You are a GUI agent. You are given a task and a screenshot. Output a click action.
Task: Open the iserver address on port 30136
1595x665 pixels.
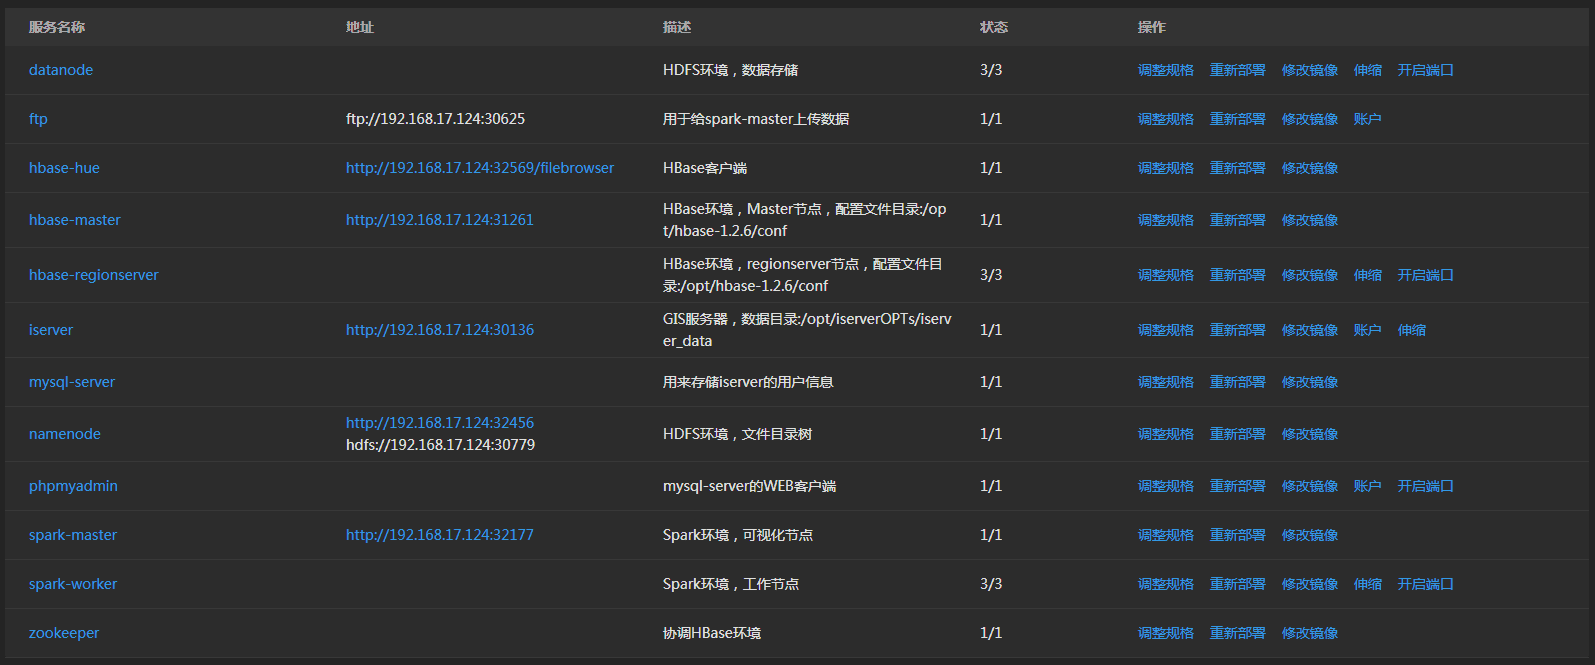pyautogui.click(x=439, y=330)
